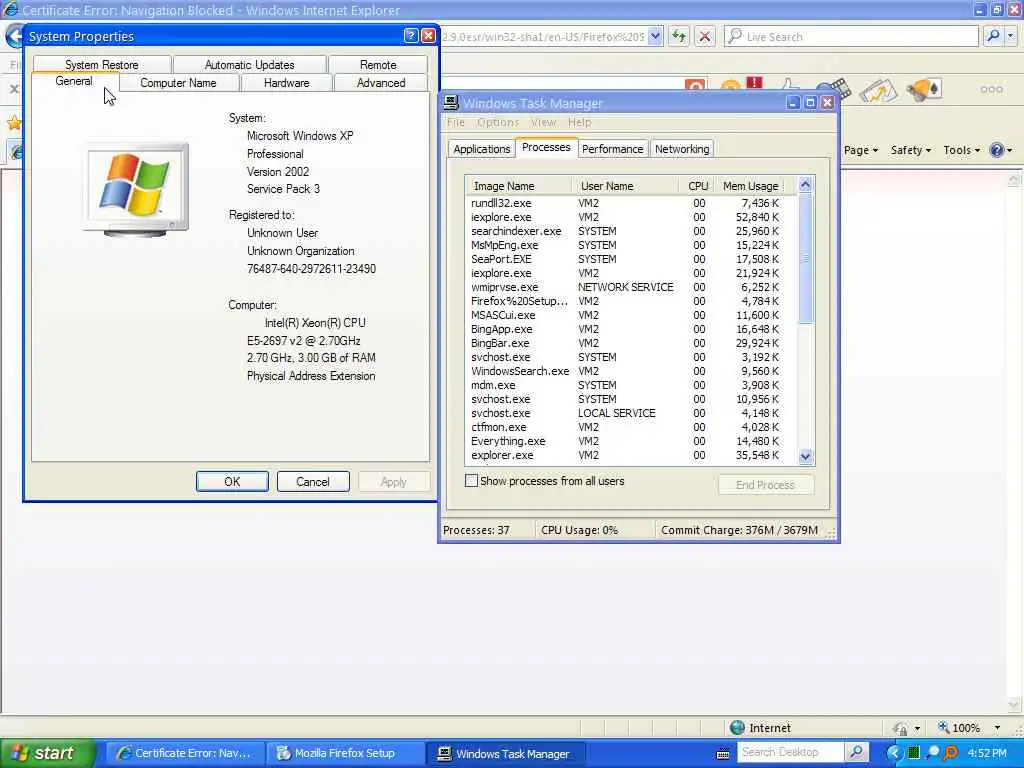Click the Internet zone globe in status bar
The image size is (1024, 768).
pyautogui.click(x=737, y=728)
